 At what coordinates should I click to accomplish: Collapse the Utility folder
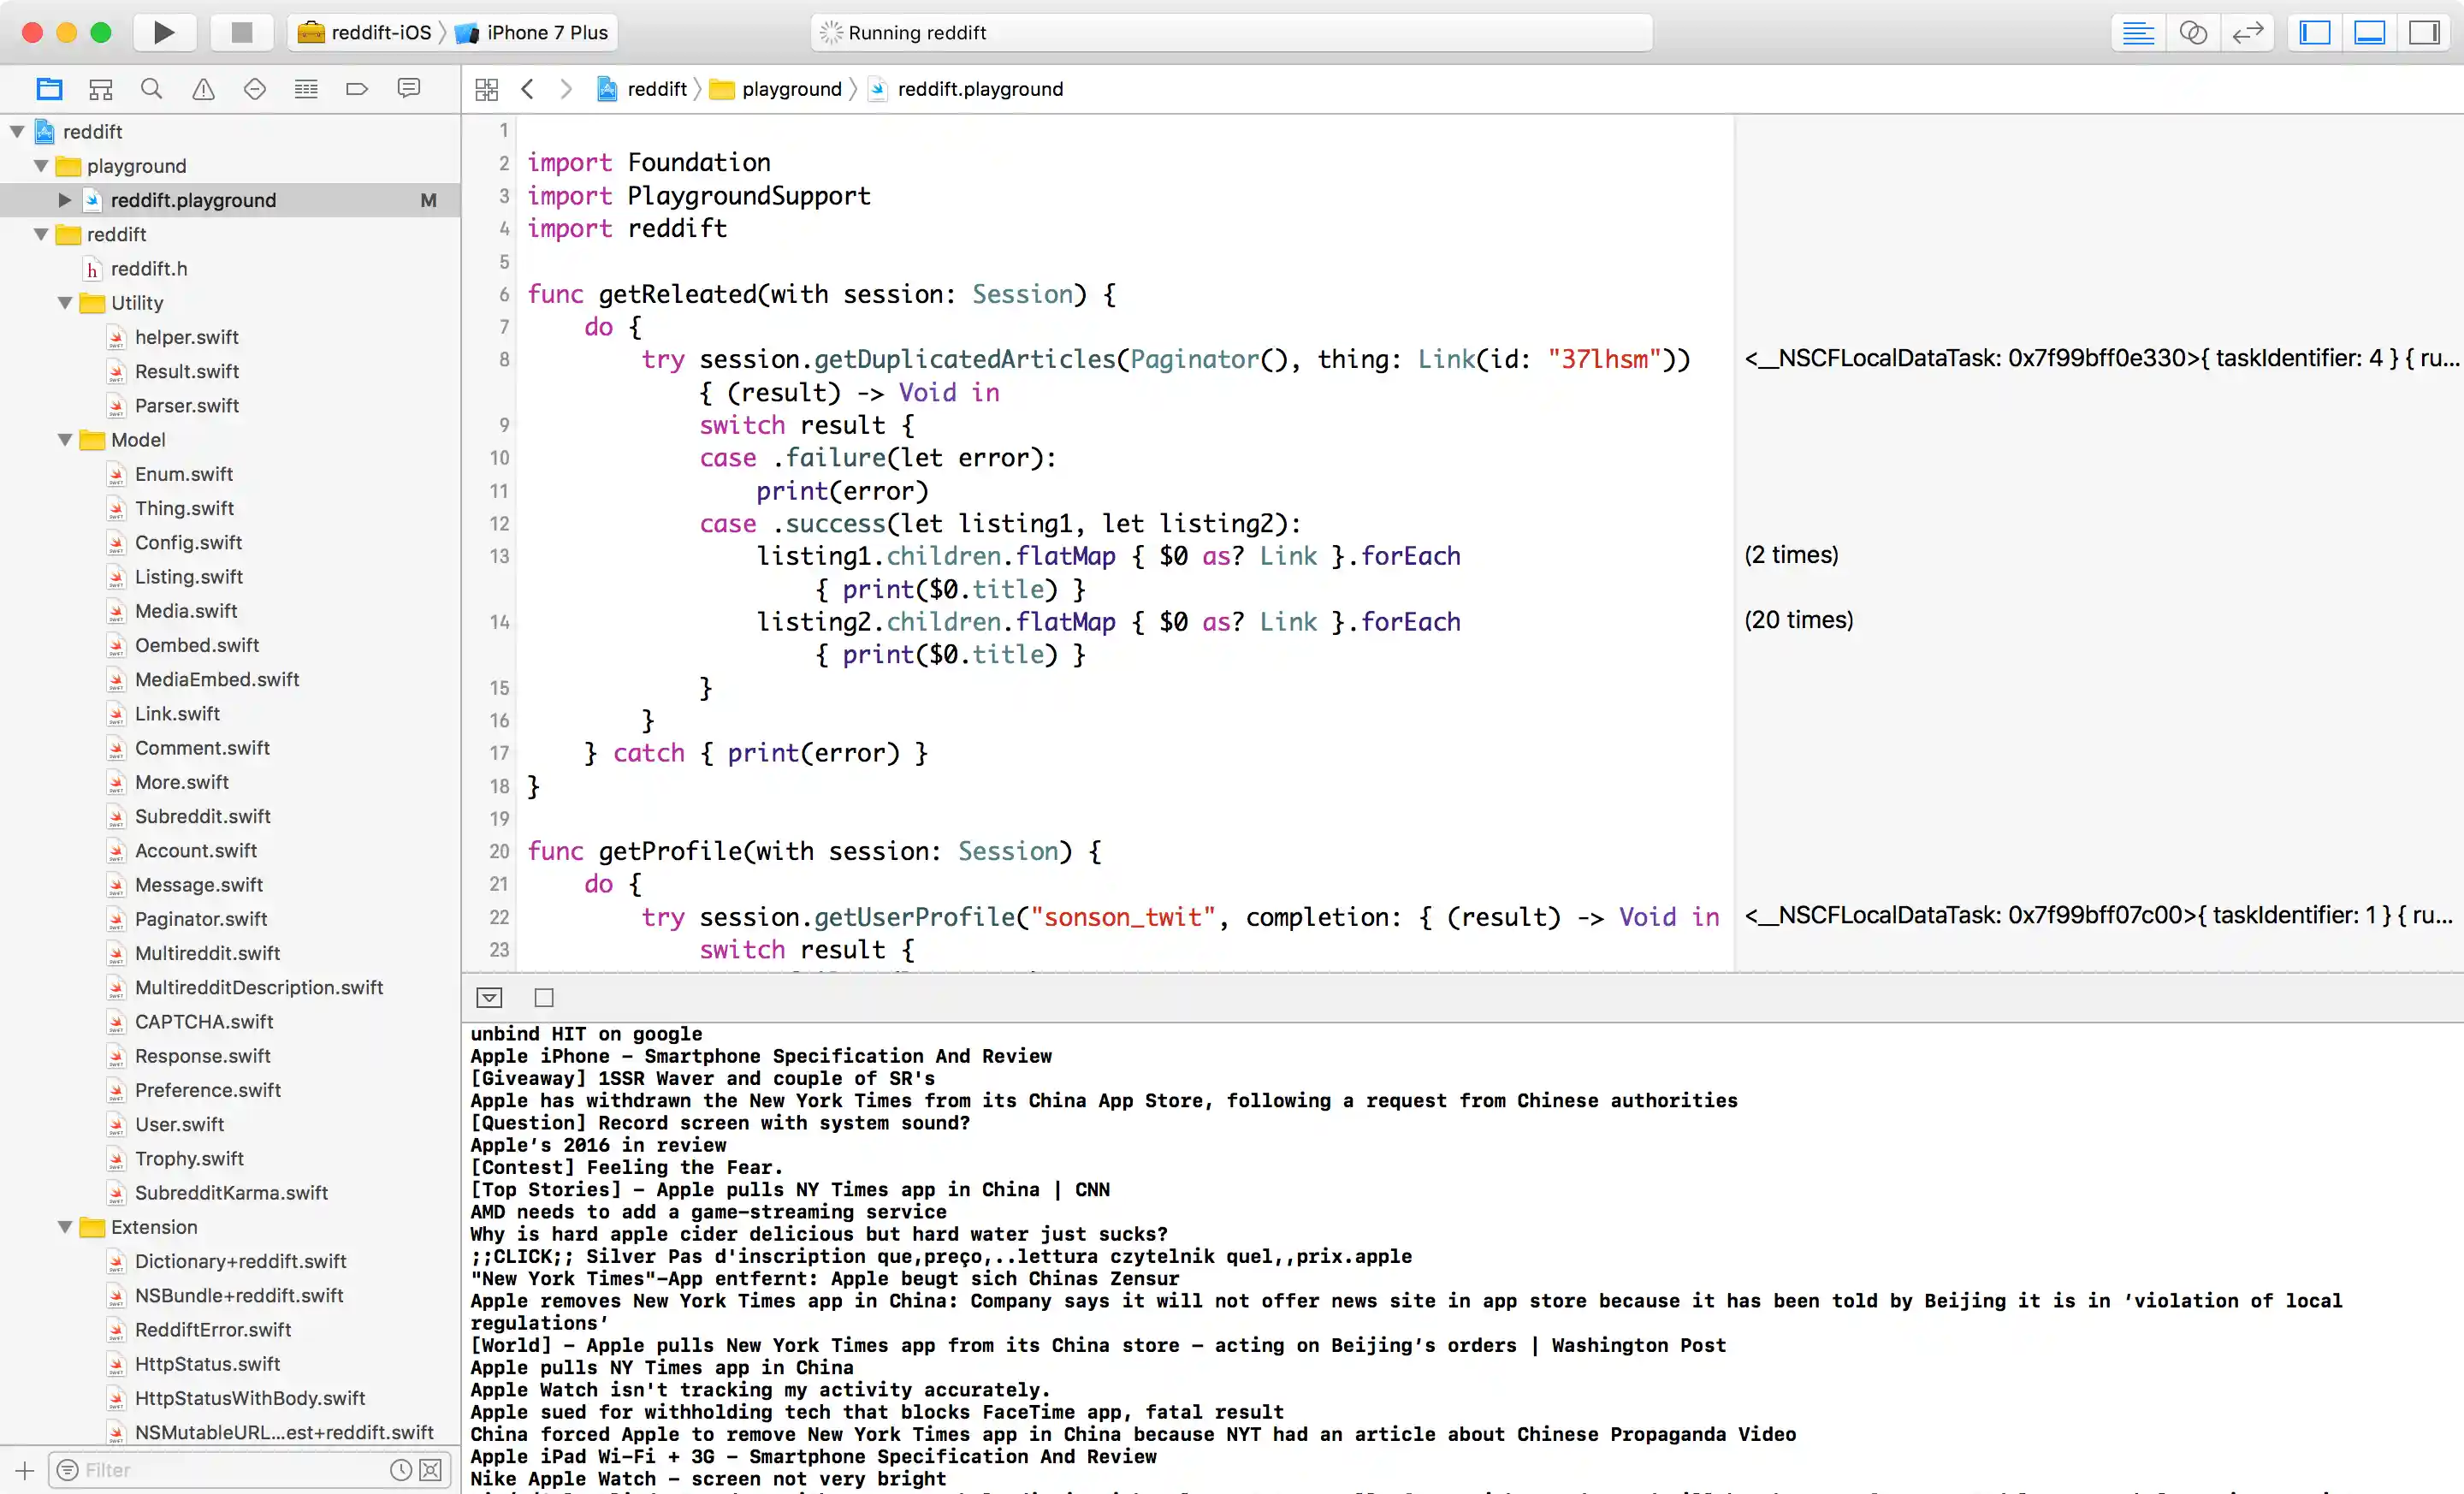click(65, 303)
